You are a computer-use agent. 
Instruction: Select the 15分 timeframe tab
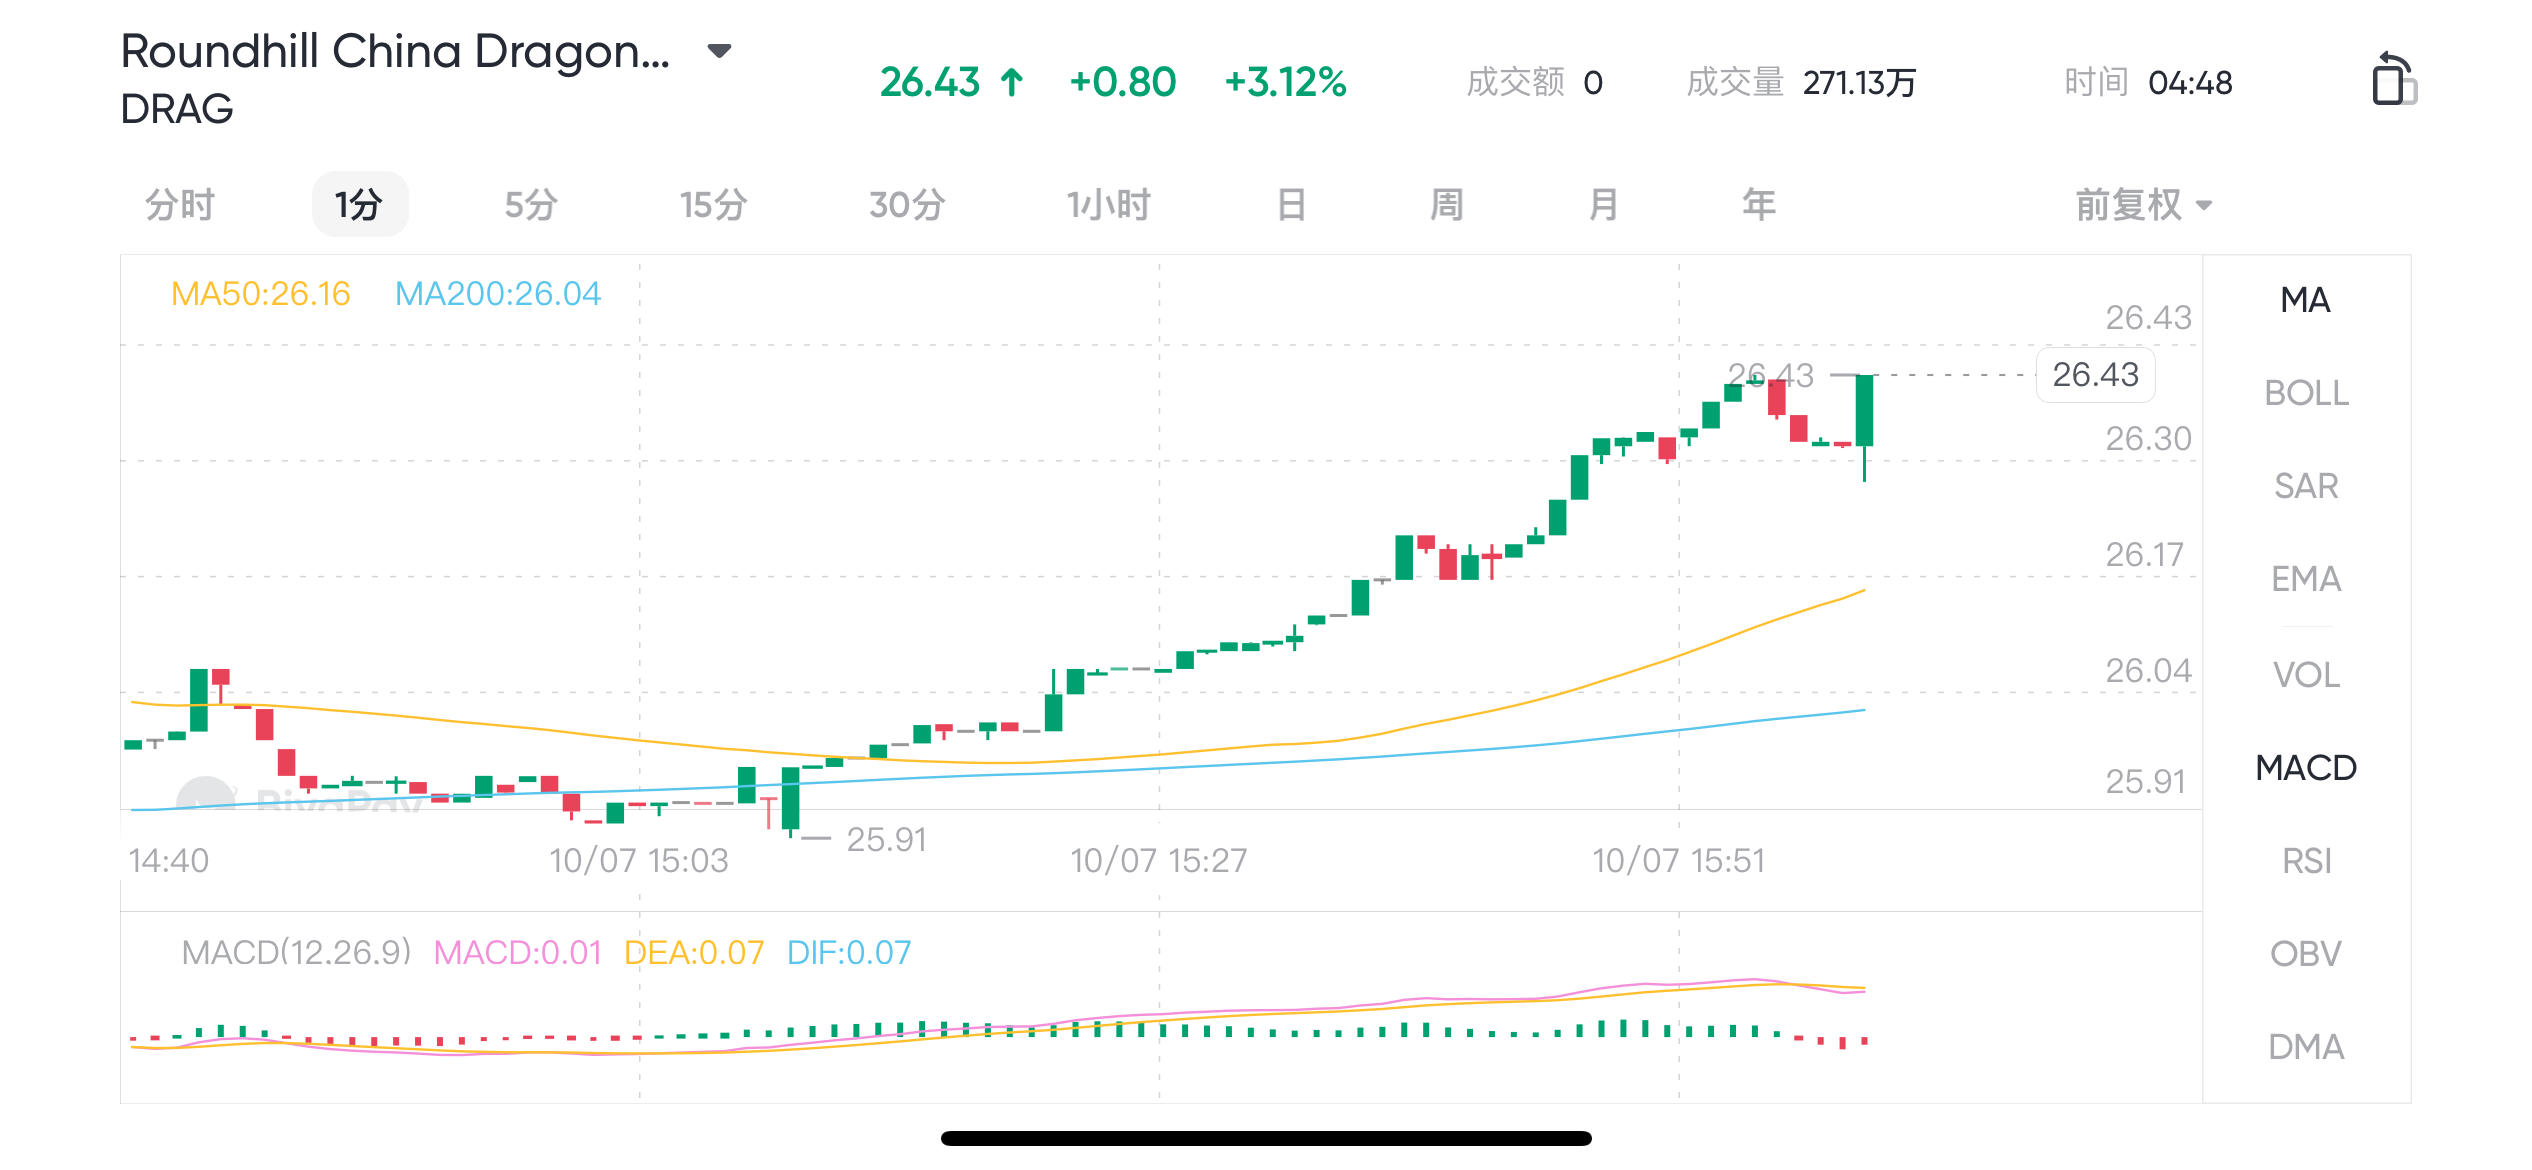(713, 205)
